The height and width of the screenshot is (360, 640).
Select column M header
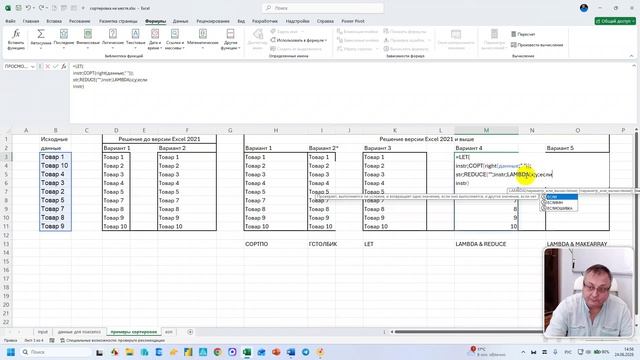coord(486,130)
